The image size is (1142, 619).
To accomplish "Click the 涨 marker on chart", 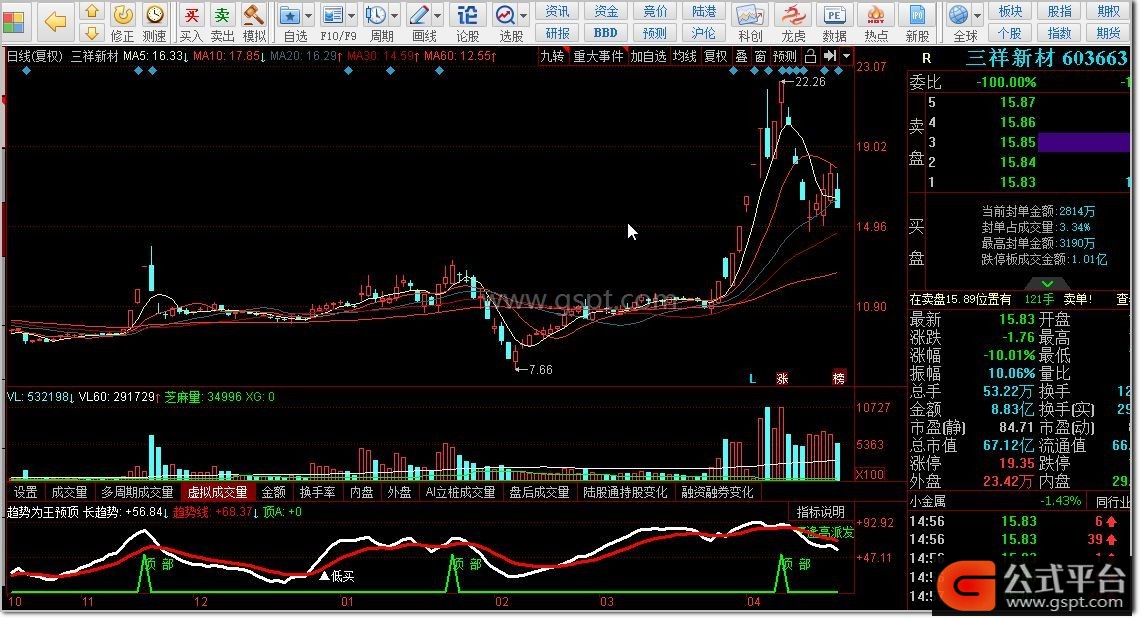I will (x=782, y=379).
